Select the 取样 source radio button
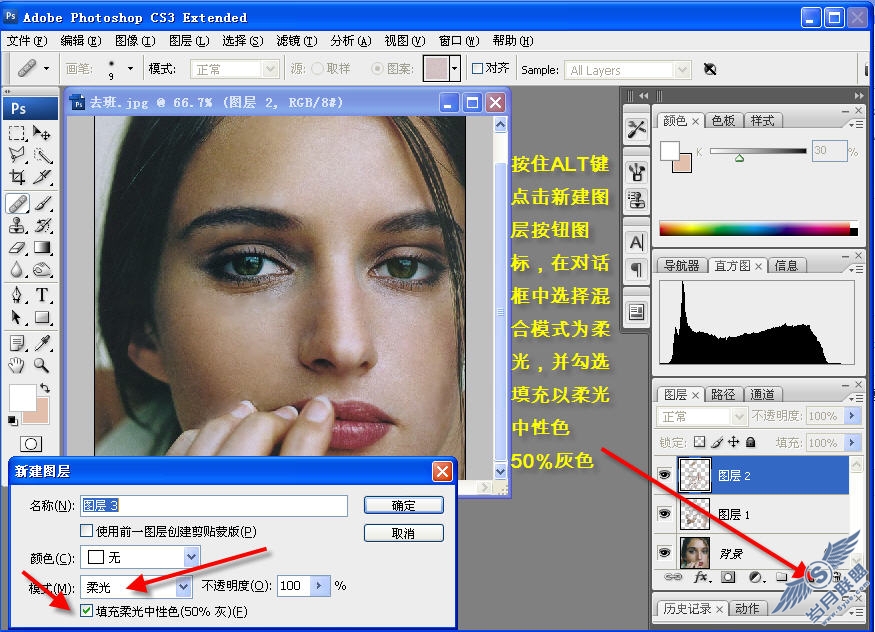 point(318,69)
